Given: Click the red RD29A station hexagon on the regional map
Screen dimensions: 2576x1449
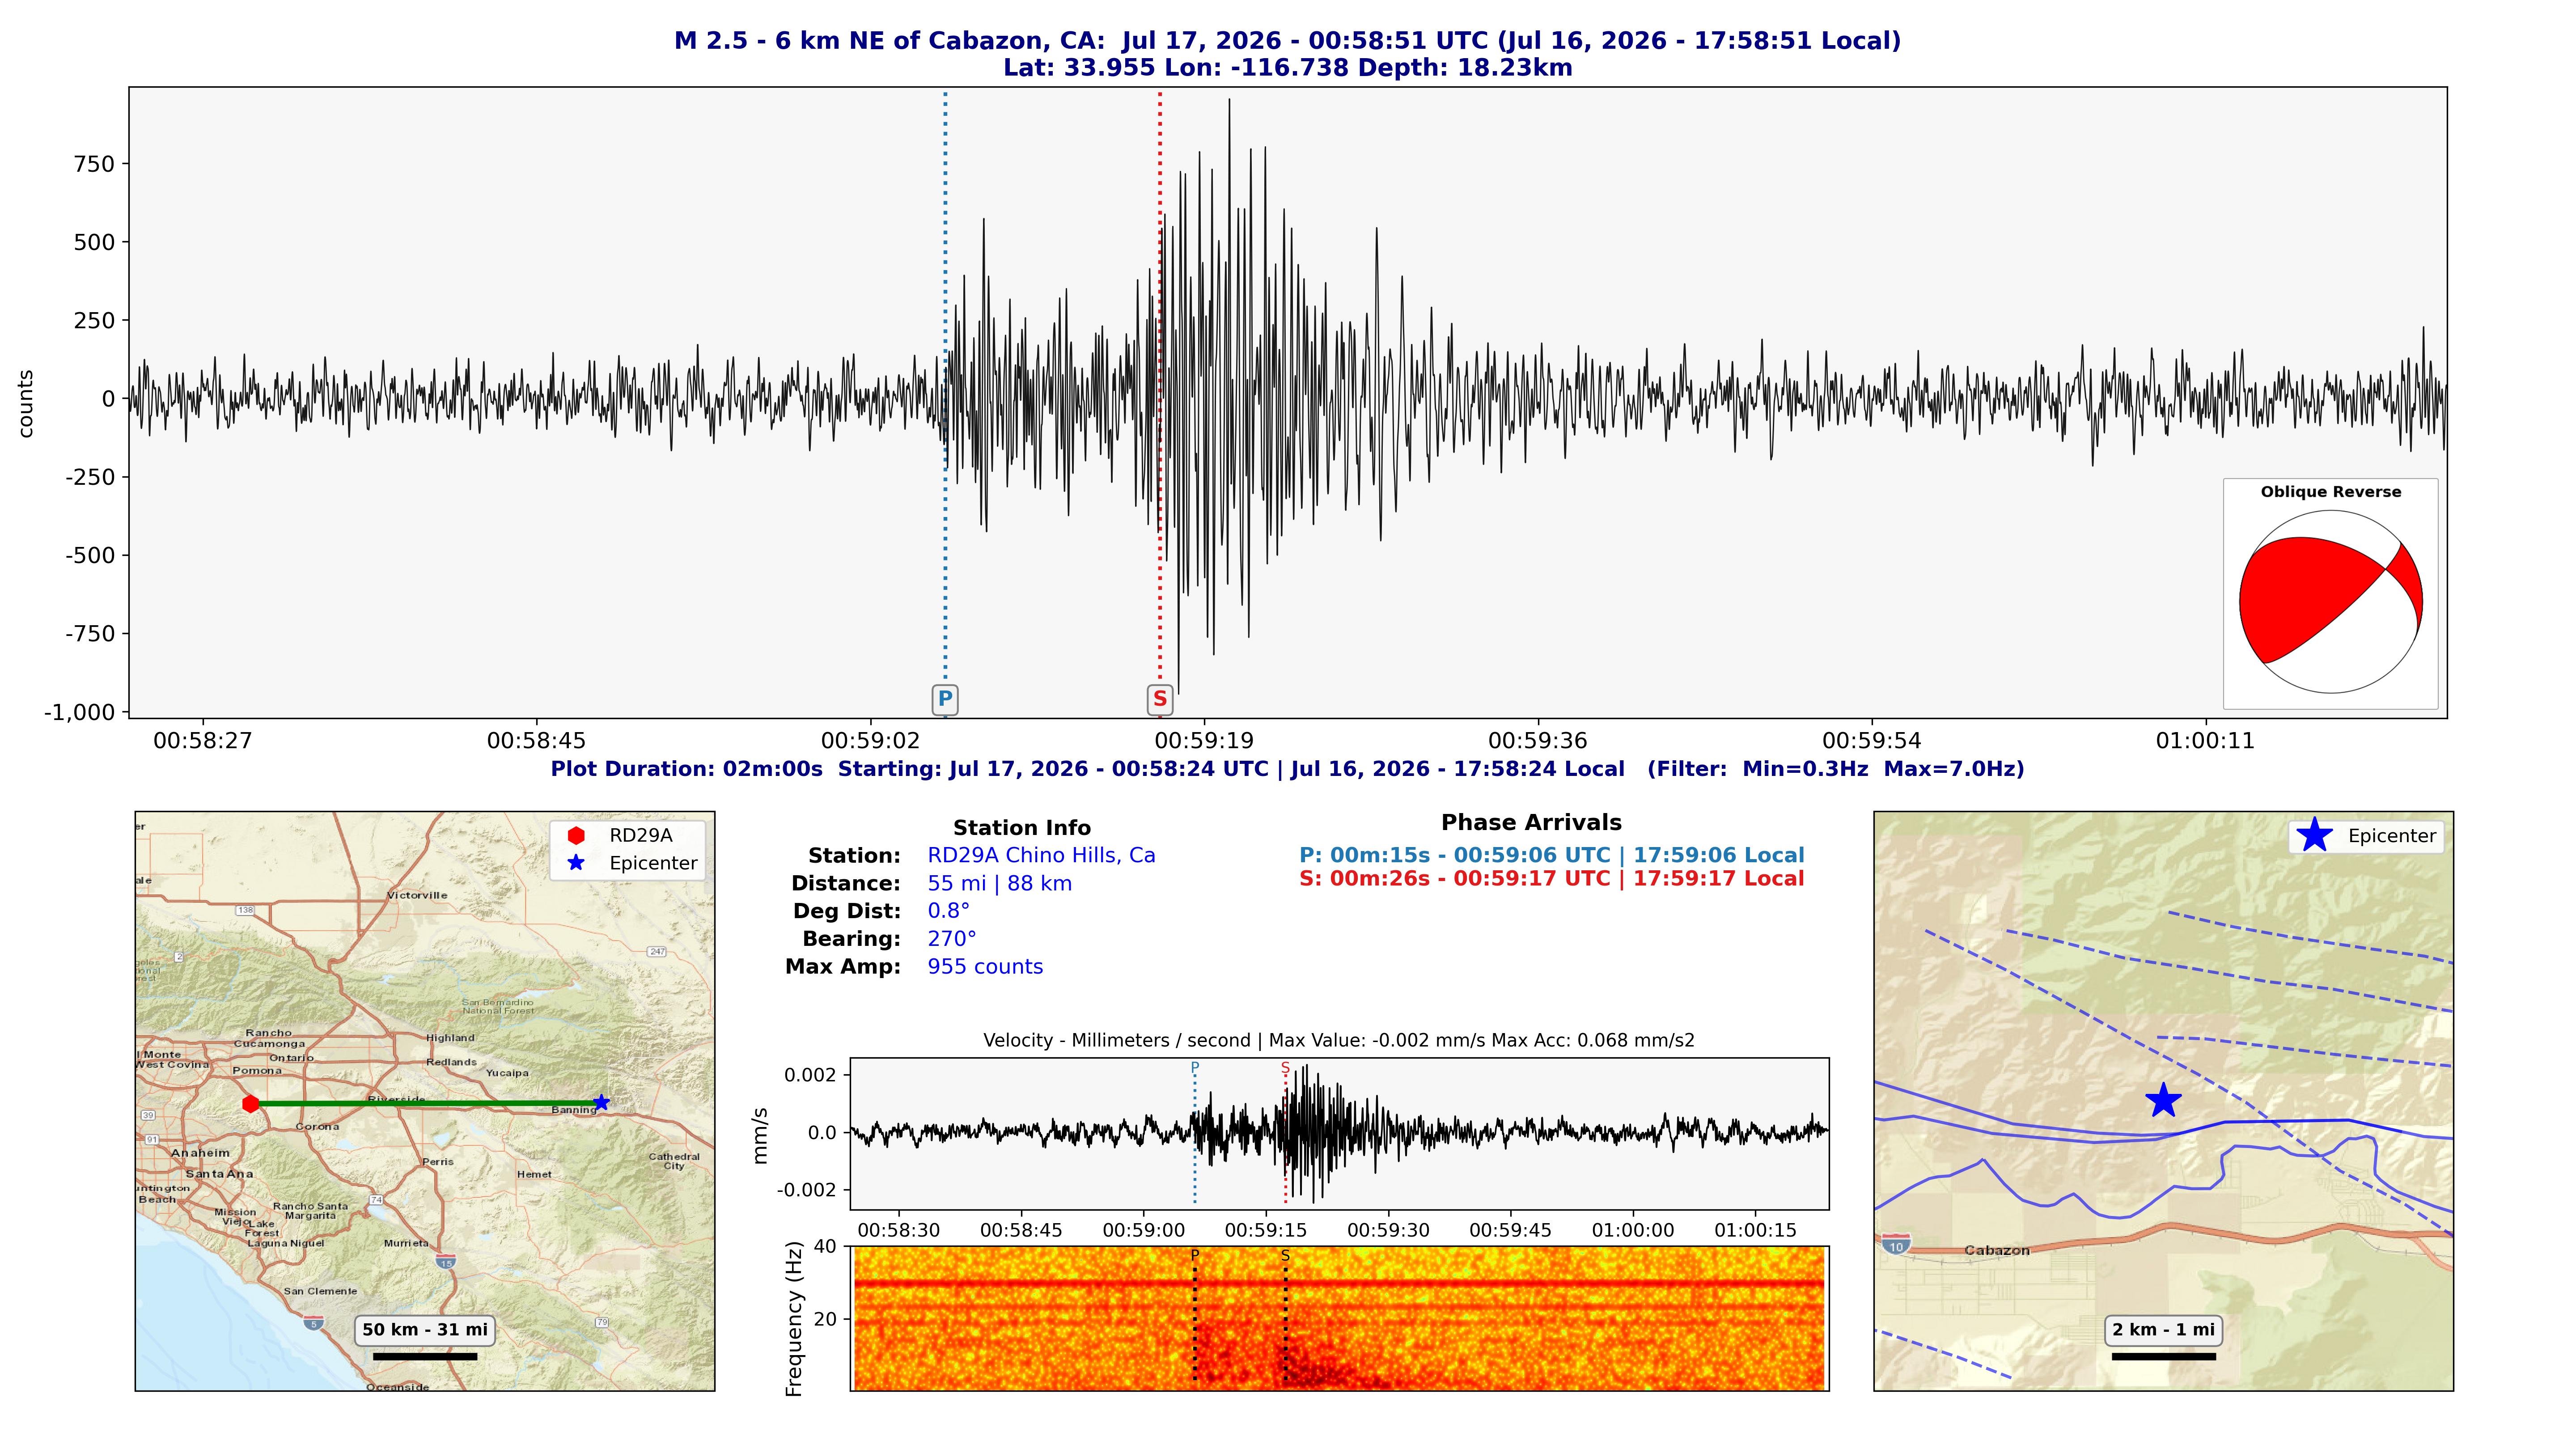Looking at the screenshot, I should pos(251,1104).
